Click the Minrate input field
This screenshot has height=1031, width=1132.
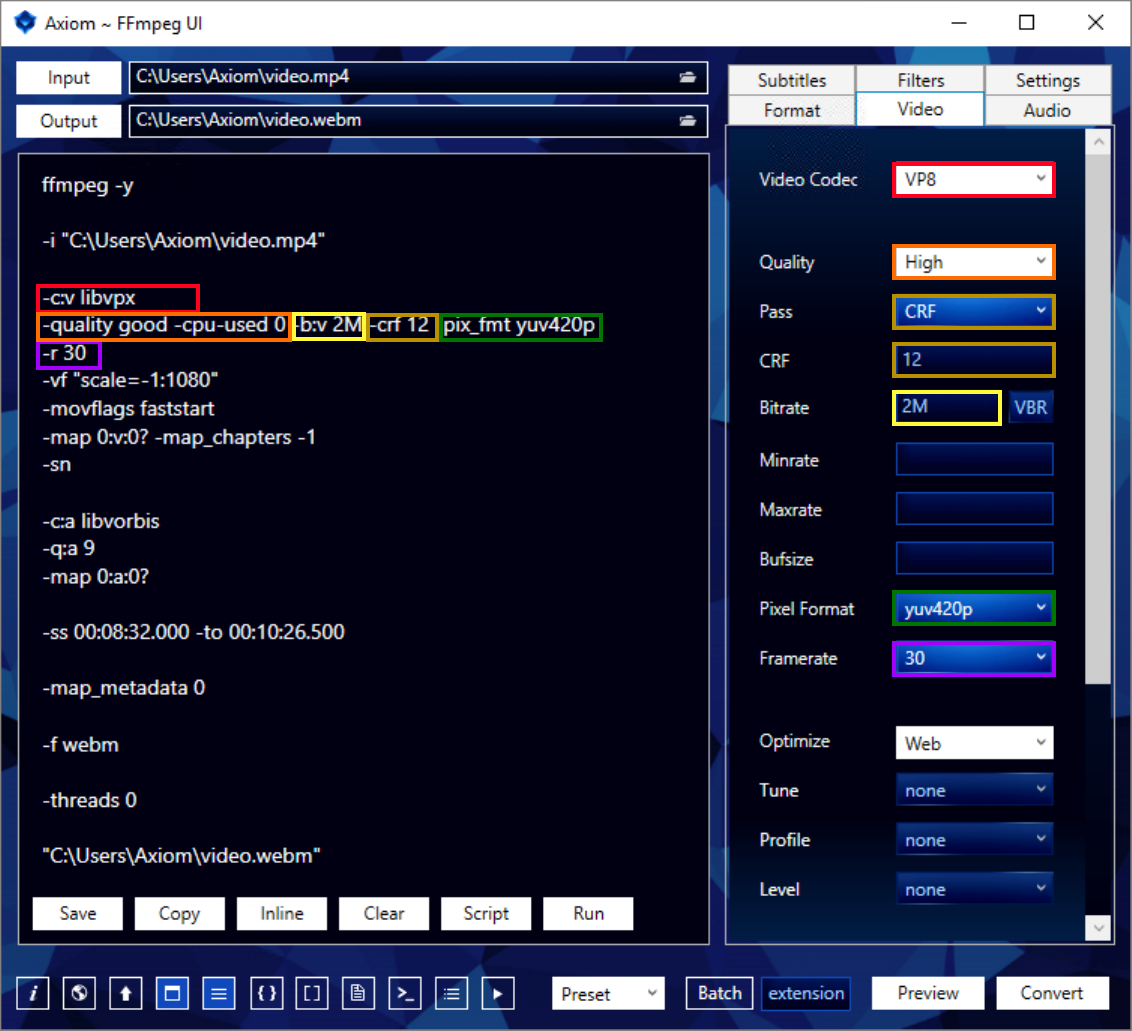[974, 459]
